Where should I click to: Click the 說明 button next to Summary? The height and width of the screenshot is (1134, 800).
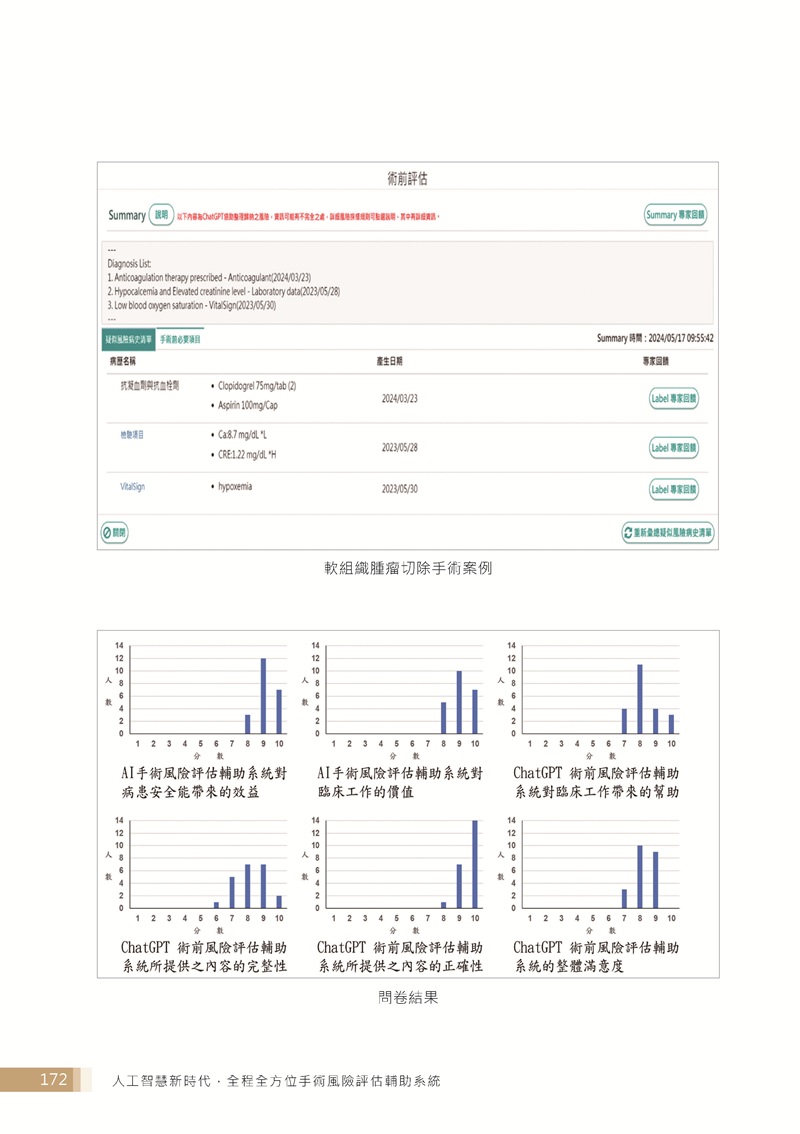(161, 215)
